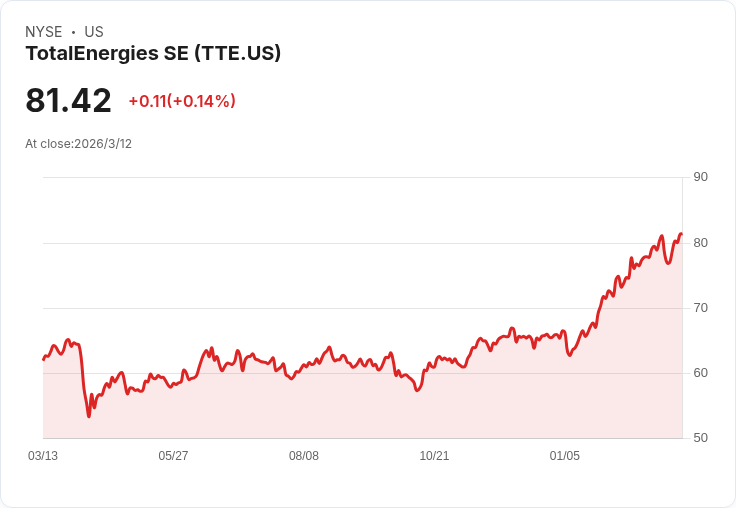Click the 81.42 closing price
Image resolution: width=736 pixels, height=508 pixels.
point(69,100)
